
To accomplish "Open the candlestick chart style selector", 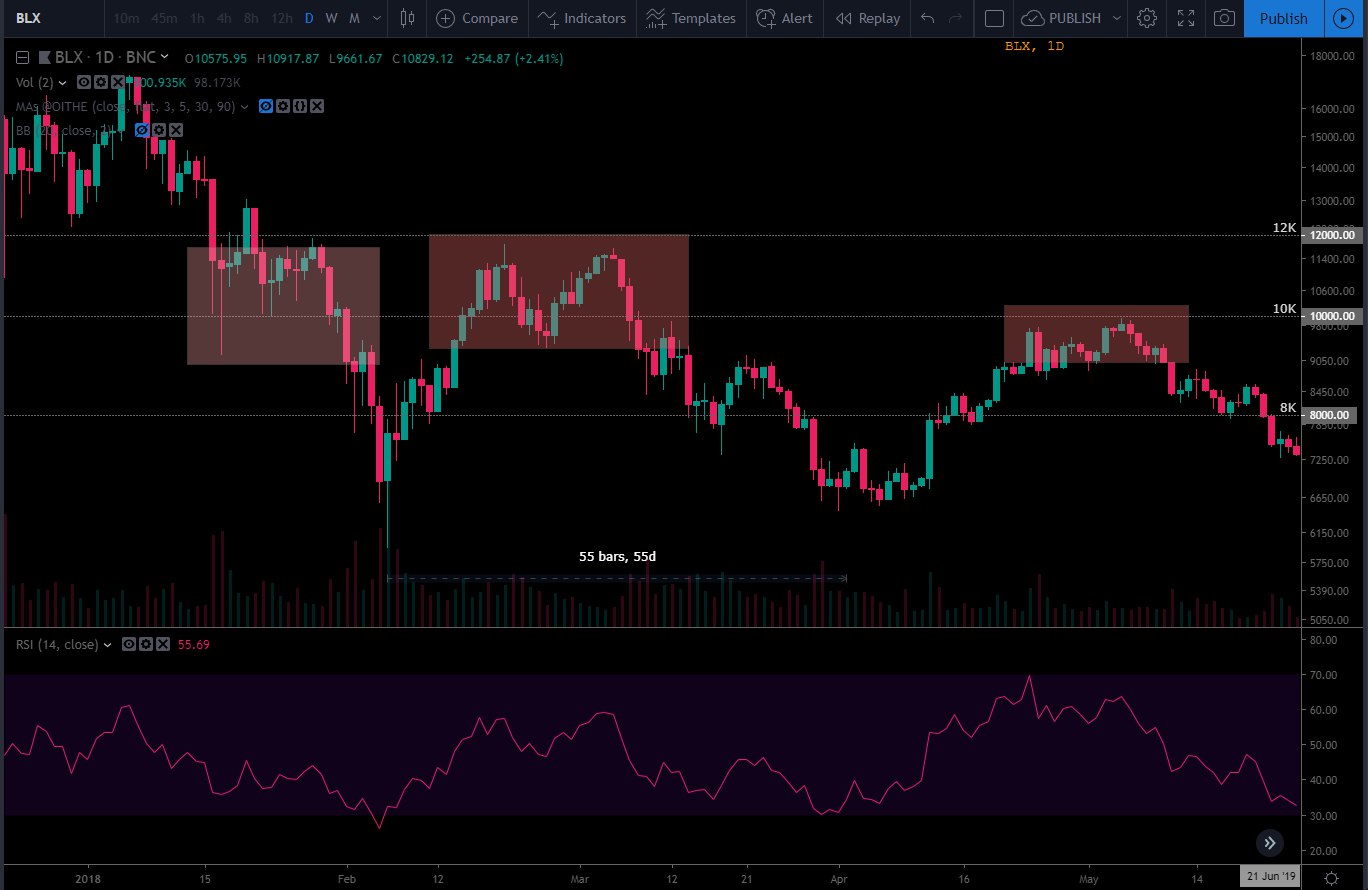I will coord(407,18).
